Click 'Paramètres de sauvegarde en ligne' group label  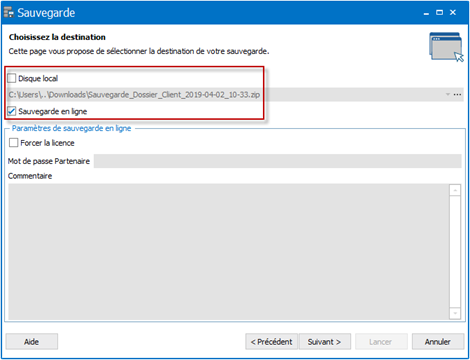71,128
